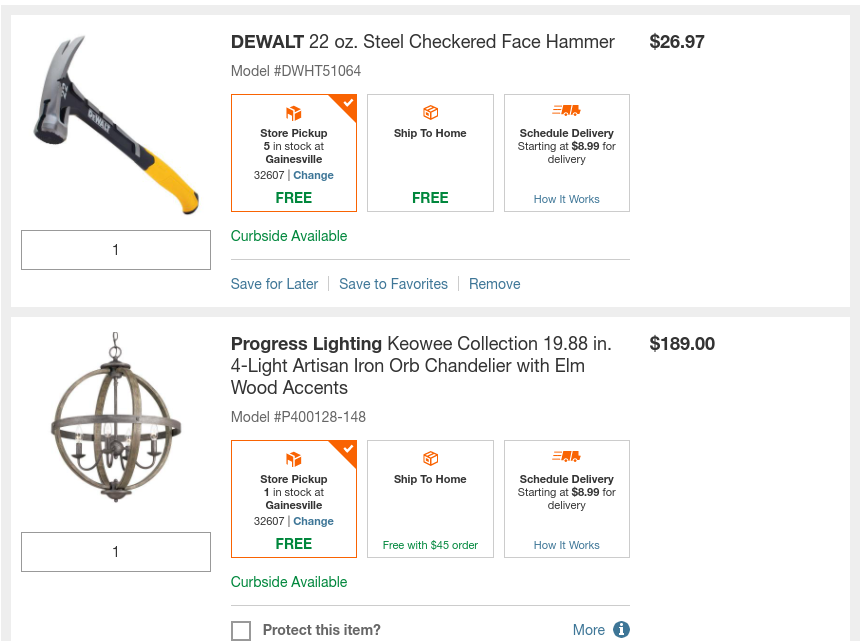Change pickup store for the chandelier

(x=313, y=521)
